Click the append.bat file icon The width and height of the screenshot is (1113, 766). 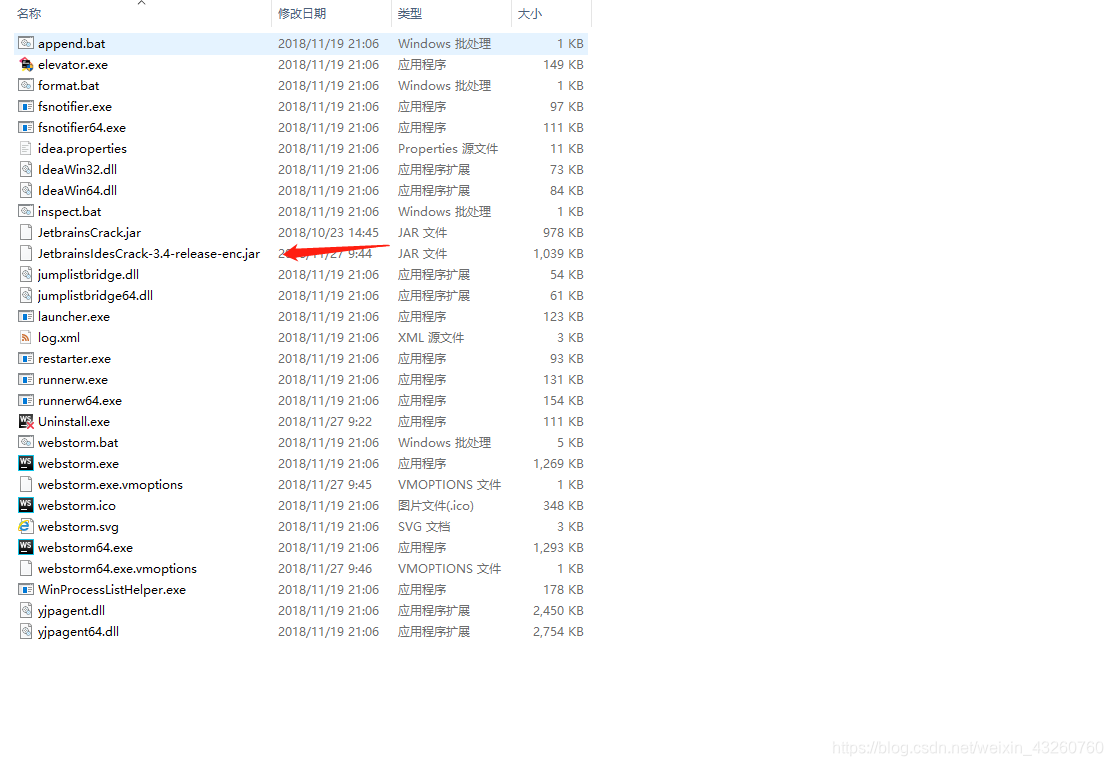(26, 43)
